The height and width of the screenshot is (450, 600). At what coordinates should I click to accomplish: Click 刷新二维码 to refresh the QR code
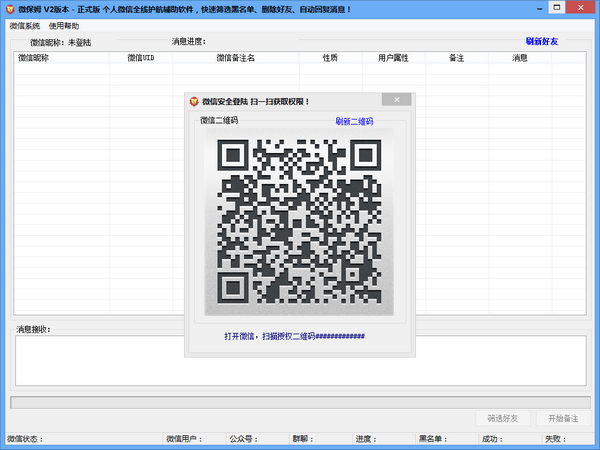[x=354, y=121]
